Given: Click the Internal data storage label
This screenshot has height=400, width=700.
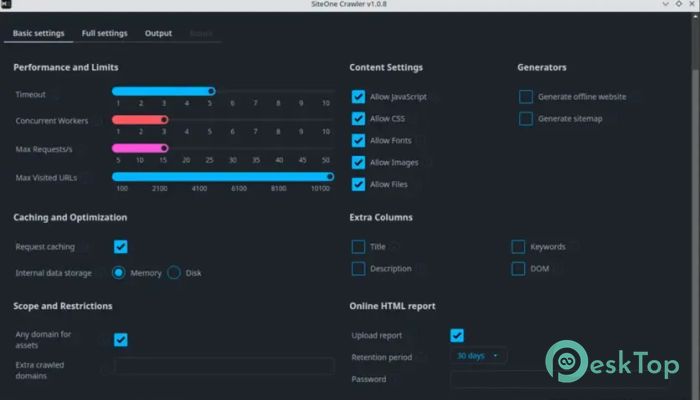Looking at the screenshot, I should pos(54,273).
